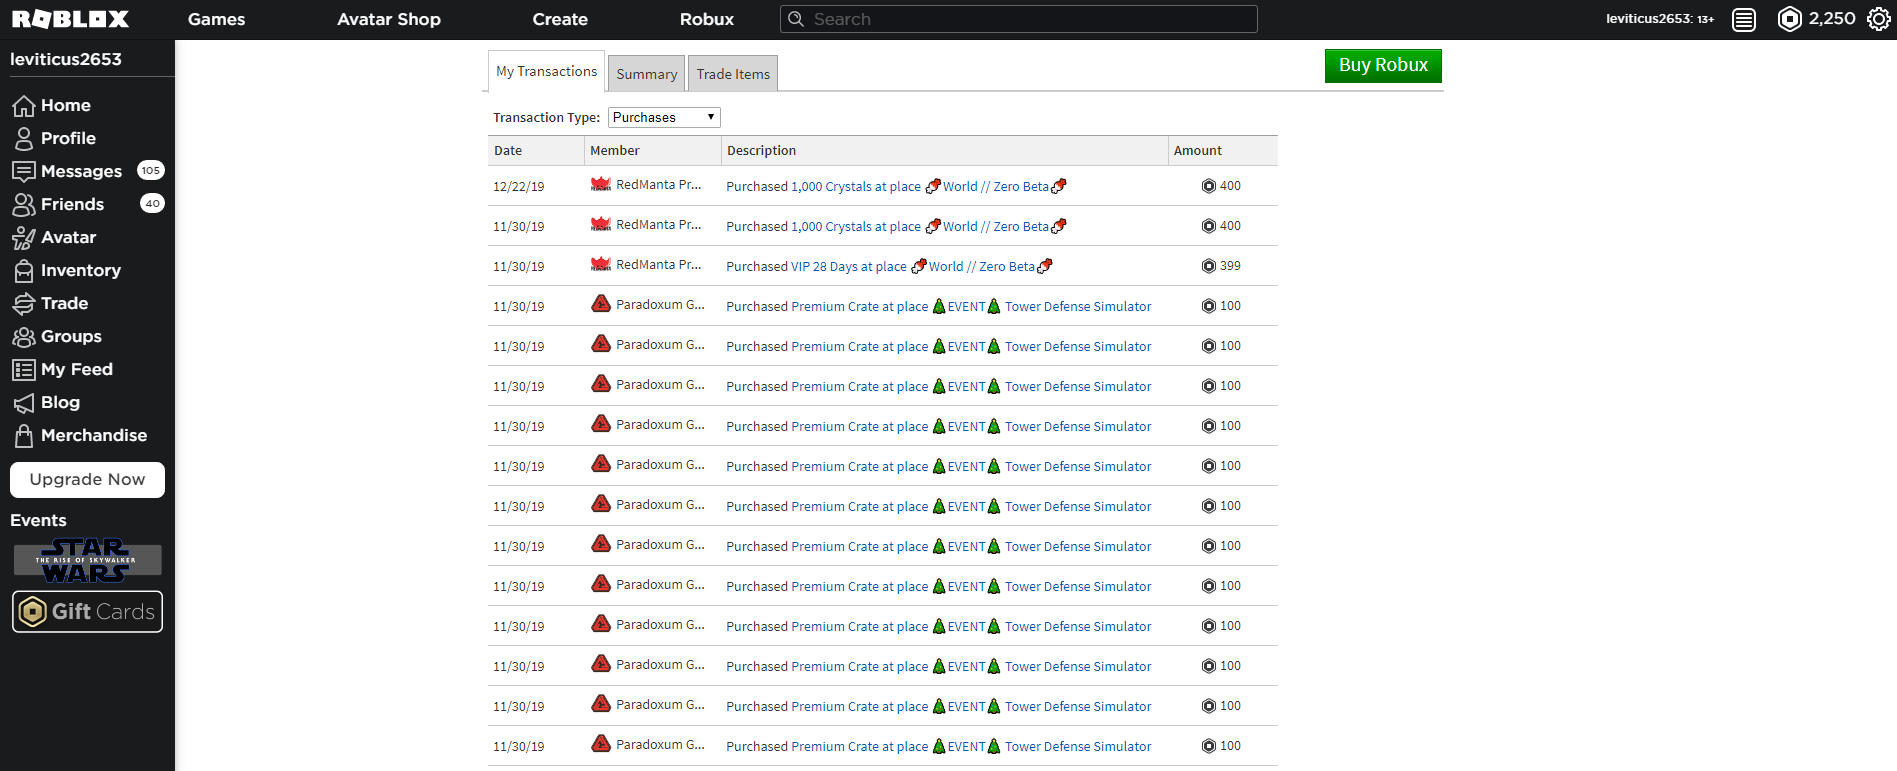
Task: Open the Avatar icon in sidebar
Action: coord(23,237)
